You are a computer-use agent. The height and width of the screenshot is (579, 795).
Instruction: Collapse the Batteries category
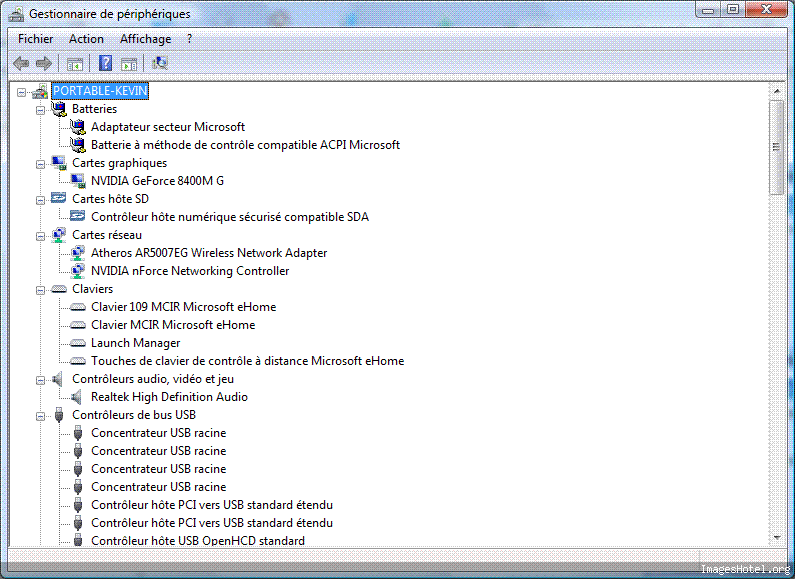41,109
